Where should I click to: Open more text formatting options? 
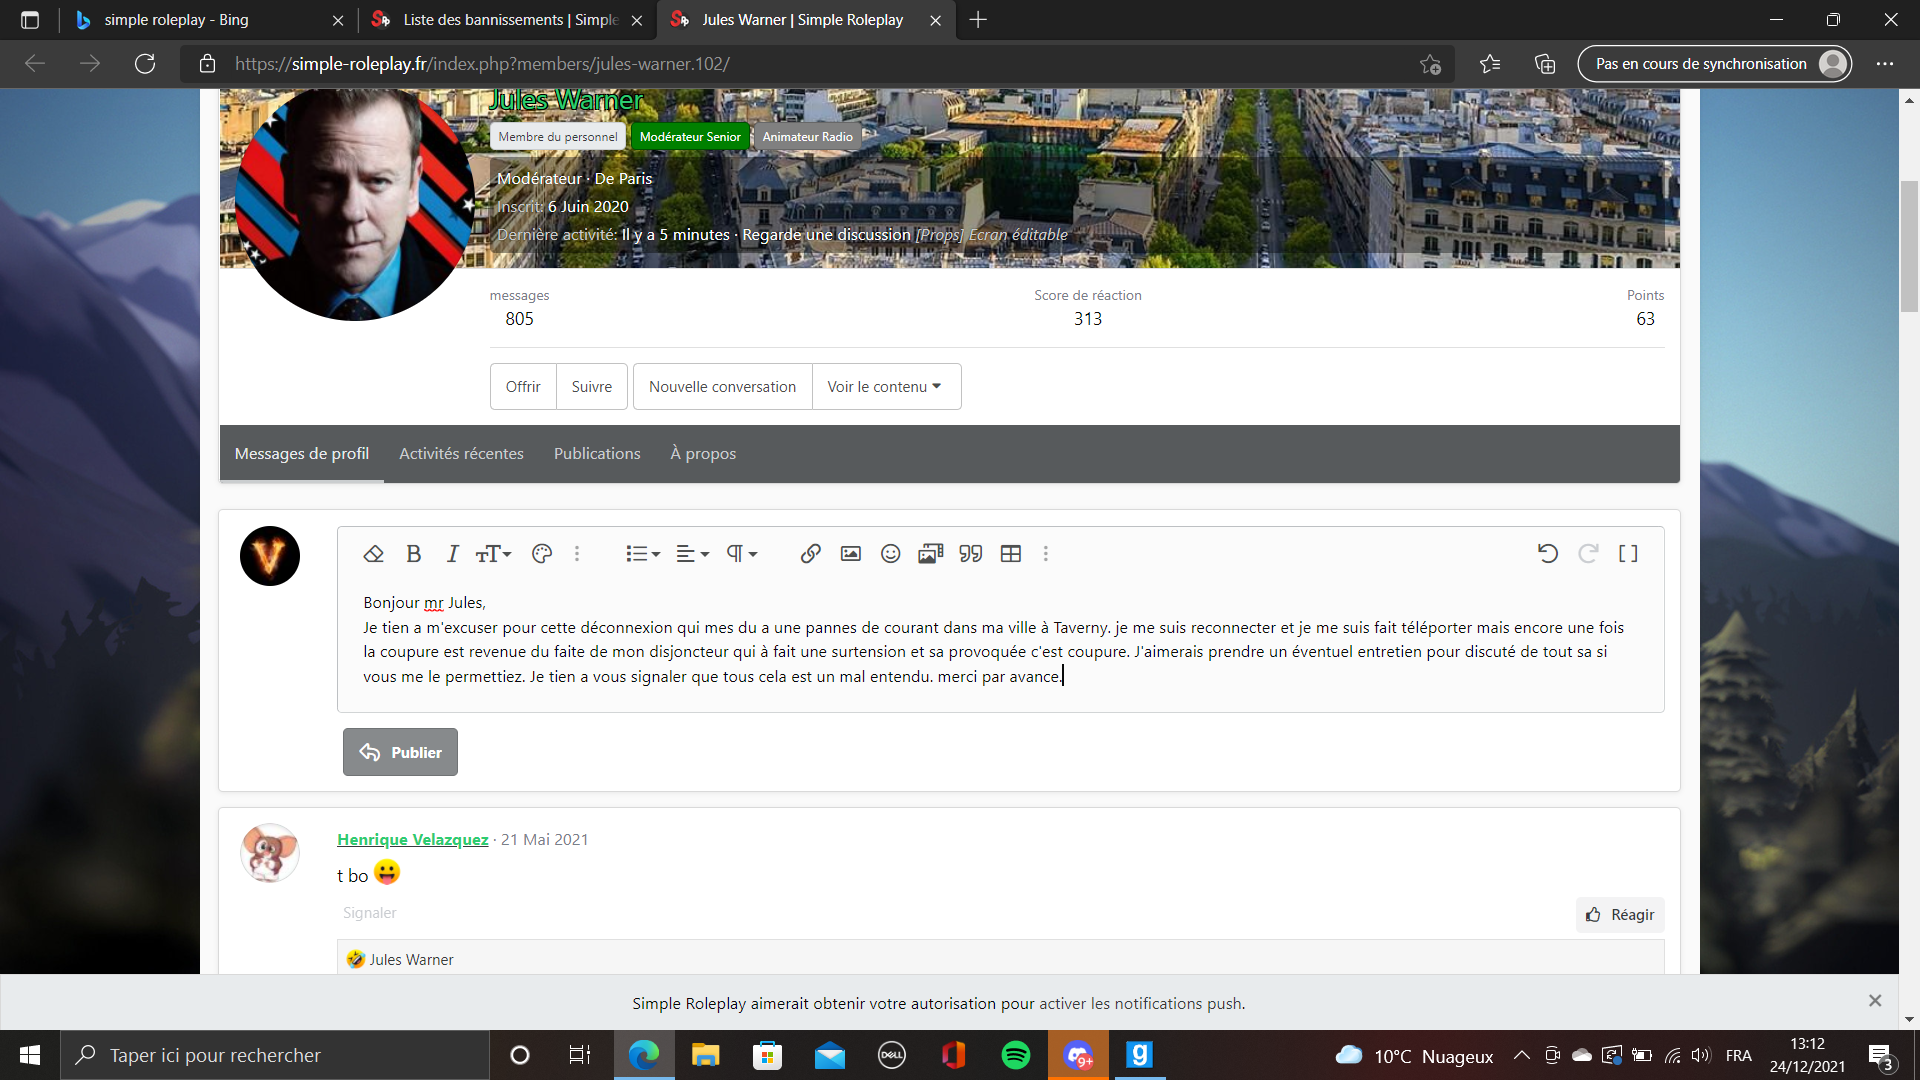point(577,553)
